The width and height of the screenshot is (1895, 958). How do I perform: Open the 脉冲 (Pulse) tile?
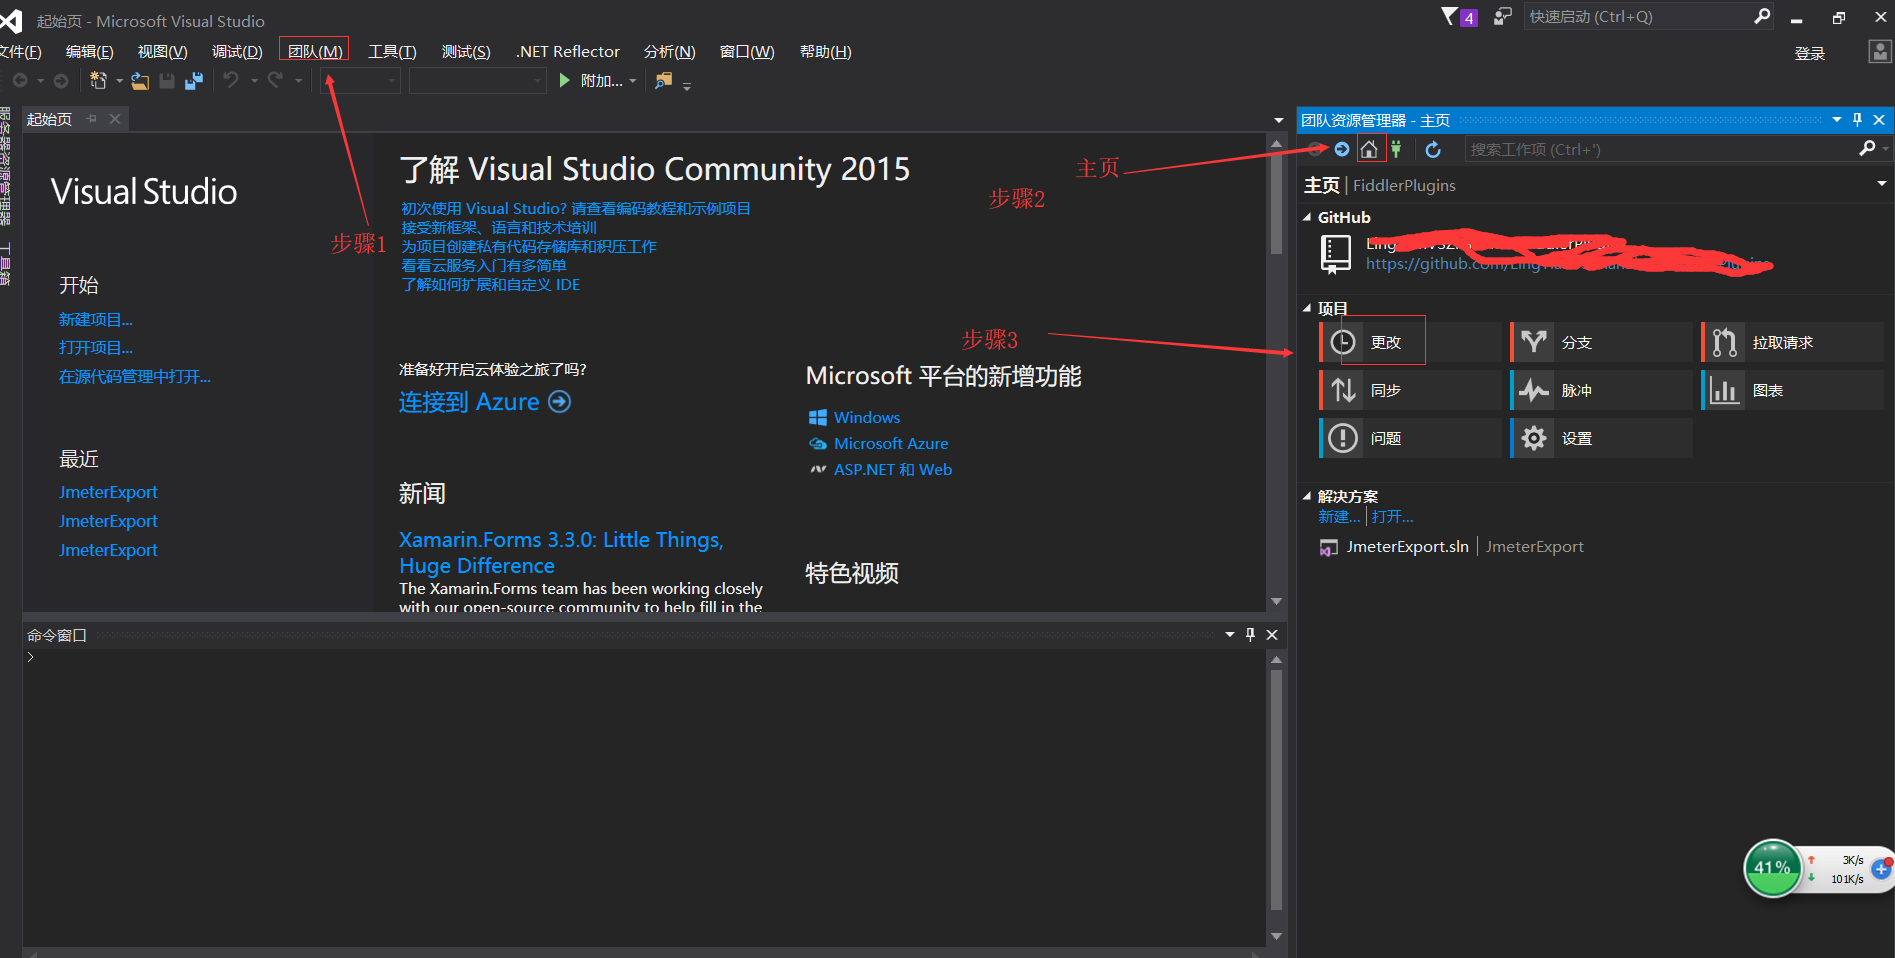point(1600,390)
